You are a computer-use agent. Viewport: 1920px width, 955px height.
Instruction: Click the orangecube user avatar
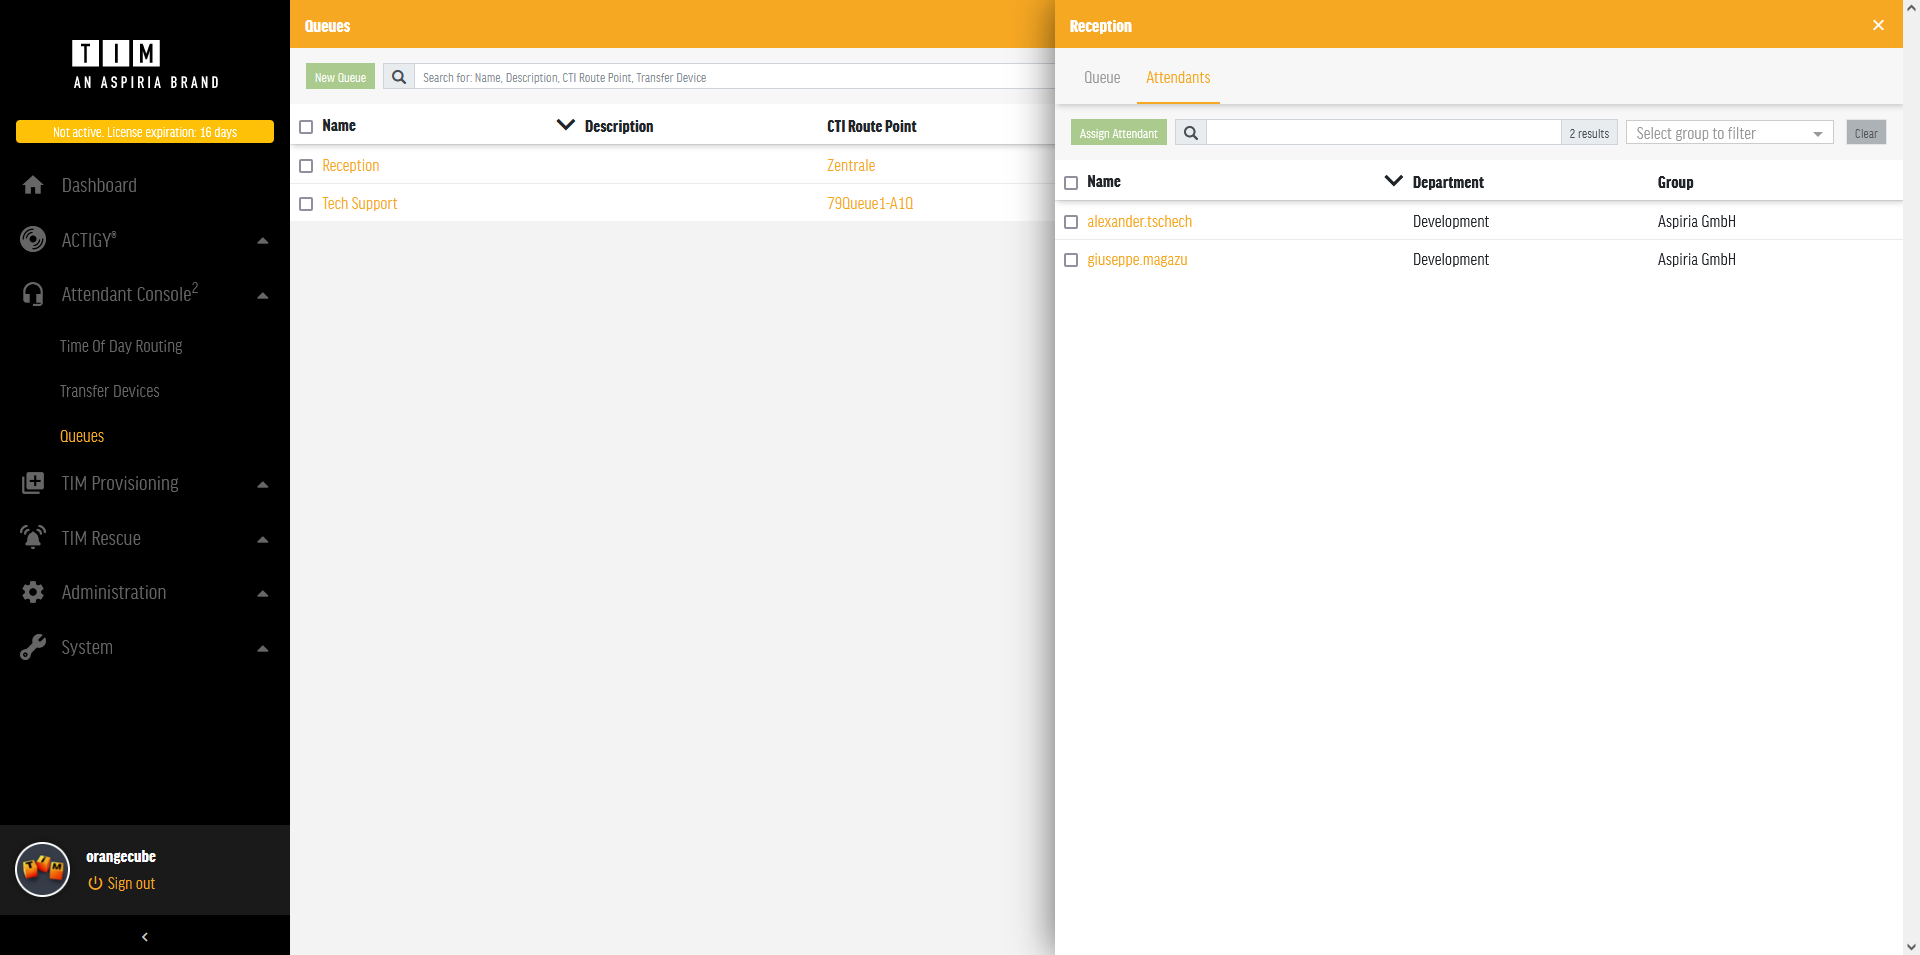pyautogui.click(x=43, y=869)
